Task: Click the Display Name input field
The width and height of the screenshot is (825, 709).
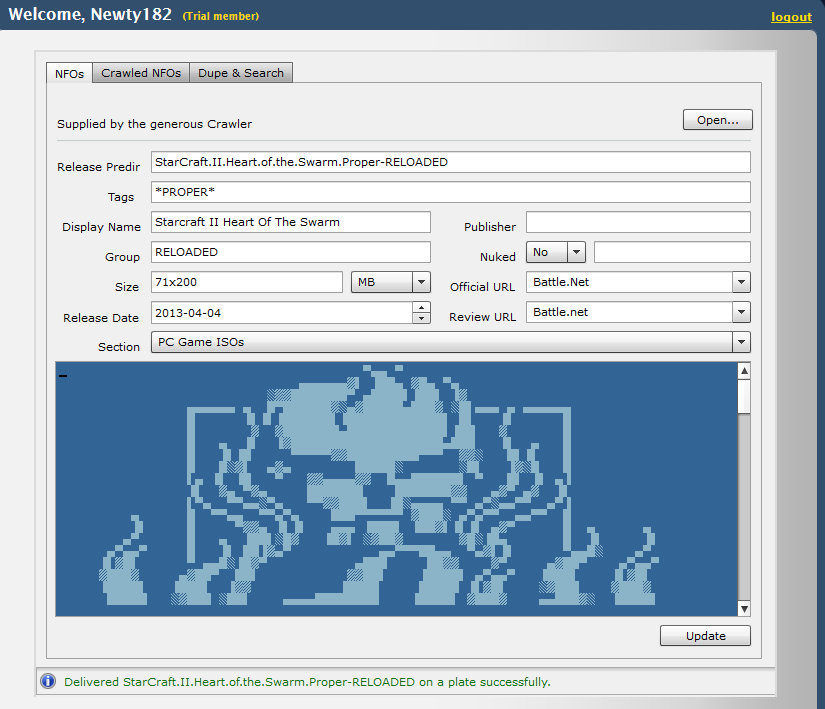Action: click(x=290, y=222)
